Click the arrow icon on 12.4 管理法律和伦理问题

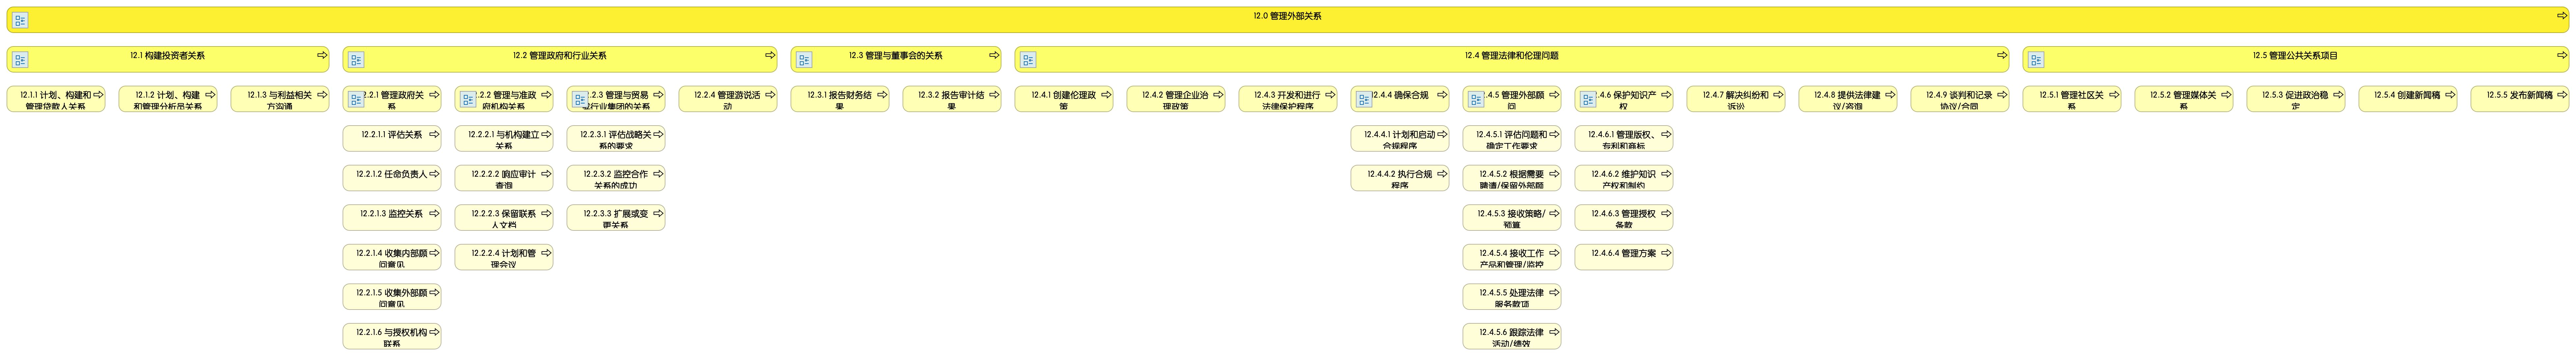(2002, 55)
